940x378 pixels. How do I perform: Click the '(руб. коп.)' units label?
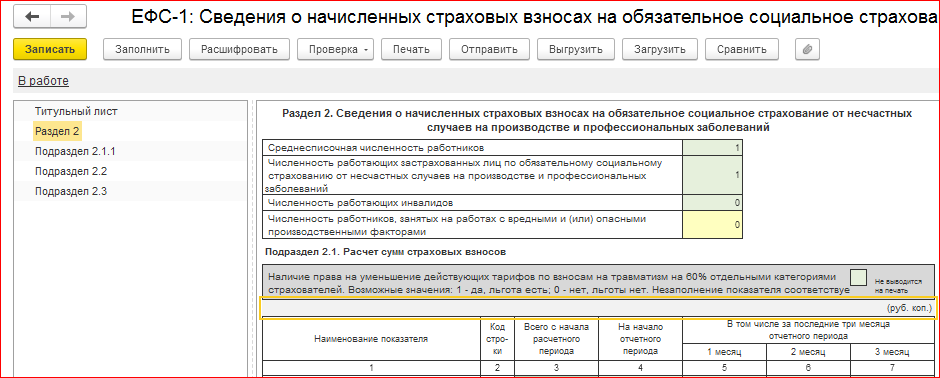click(909, 308)
